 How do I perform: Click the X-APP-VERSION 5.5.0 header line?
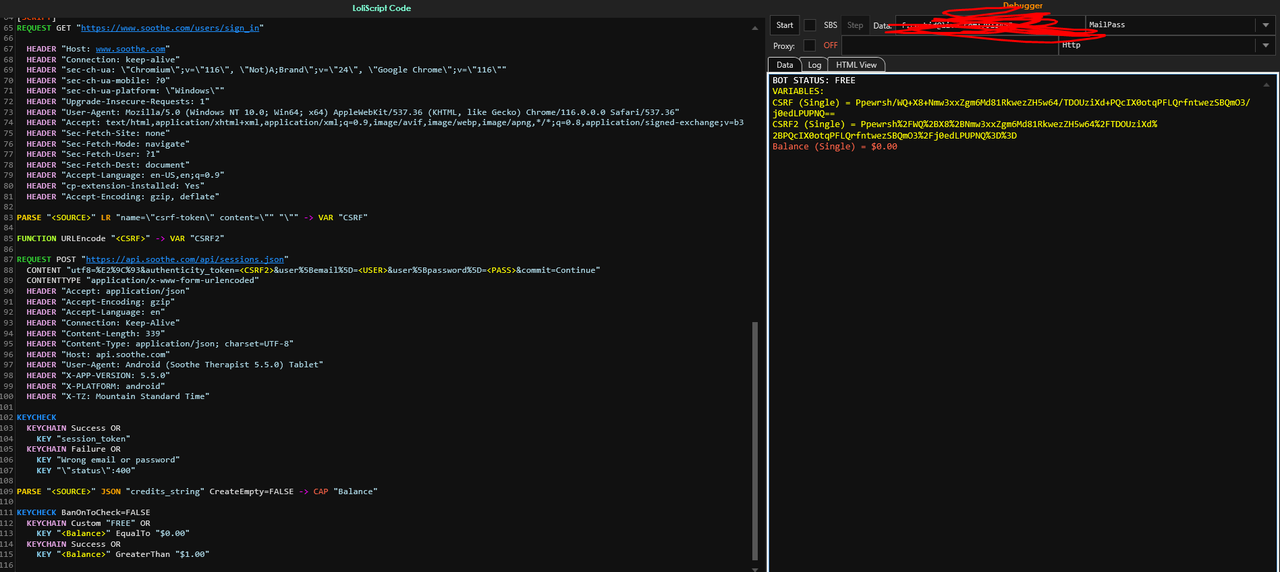pyautogui.click(x=98, y=375)
